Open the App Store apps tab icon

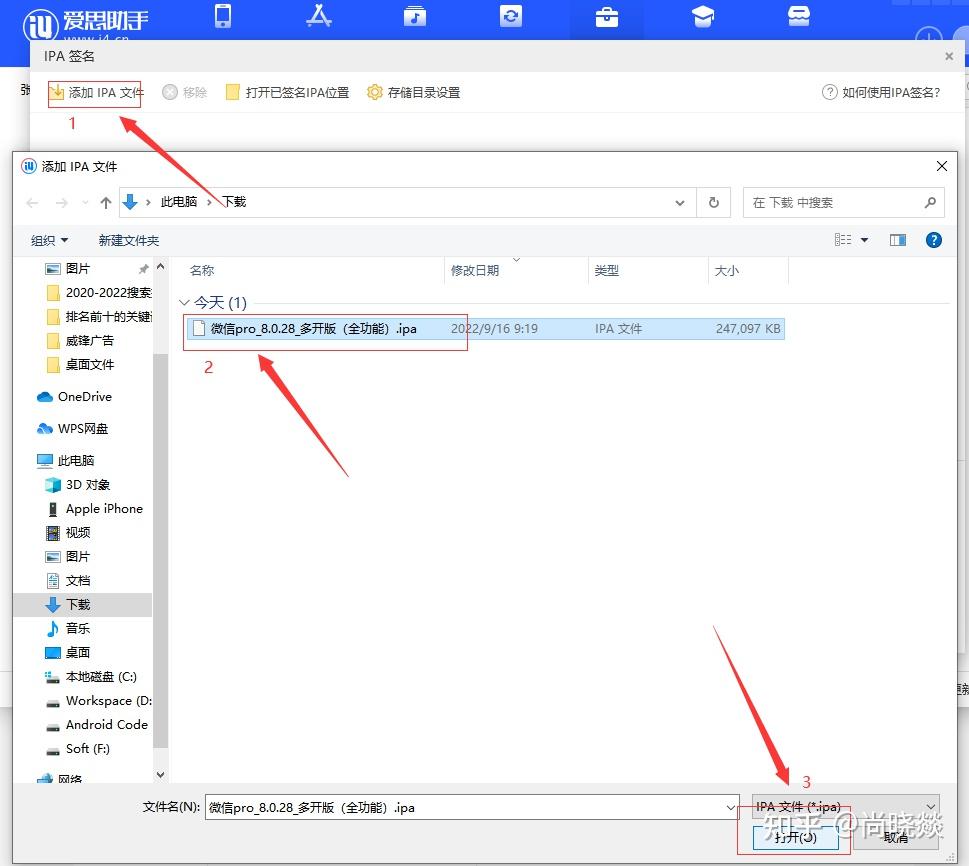pos(319,16)
